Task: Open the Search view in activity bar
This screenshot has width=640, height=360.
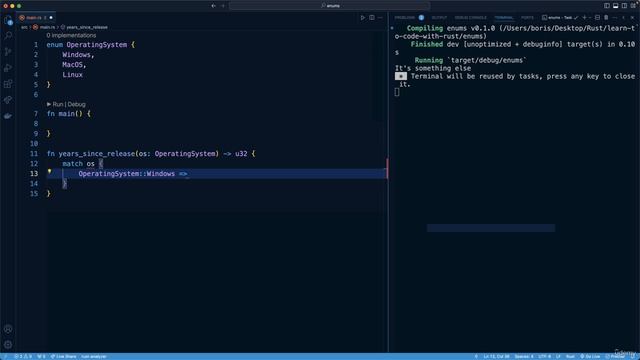Action: pyautogui.click(x=8, y=36)
